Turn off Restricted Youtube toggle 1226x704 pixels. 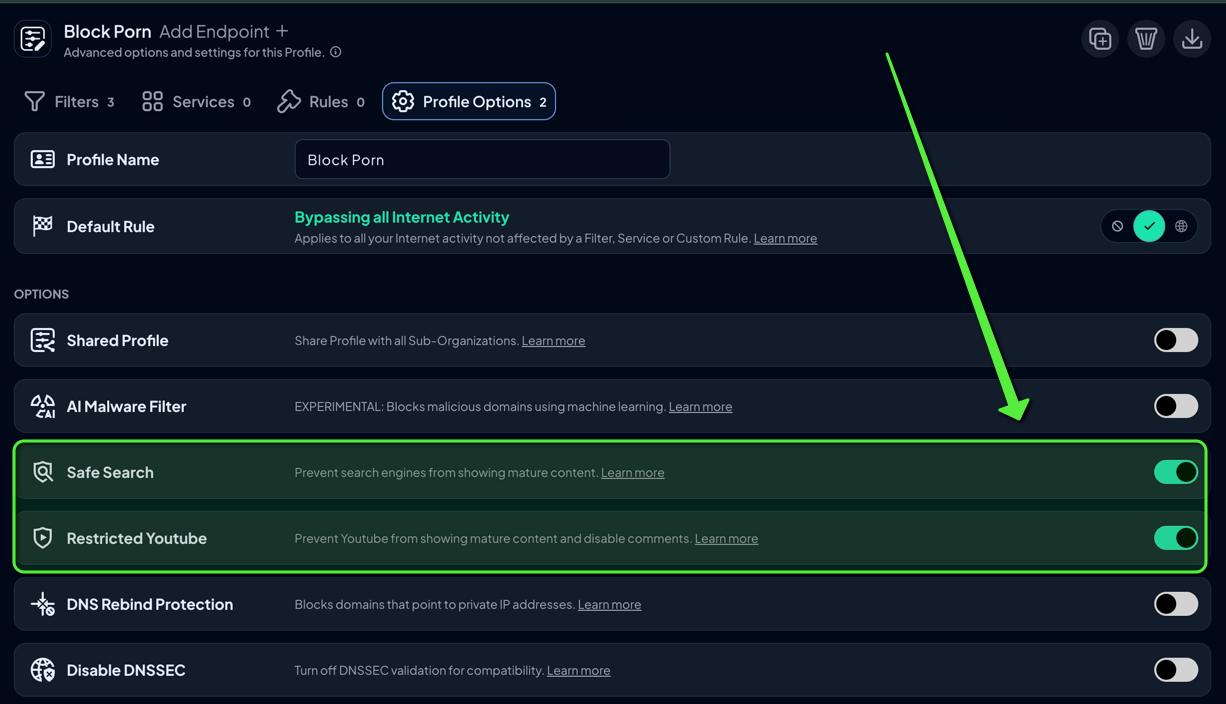(1175, 538)
